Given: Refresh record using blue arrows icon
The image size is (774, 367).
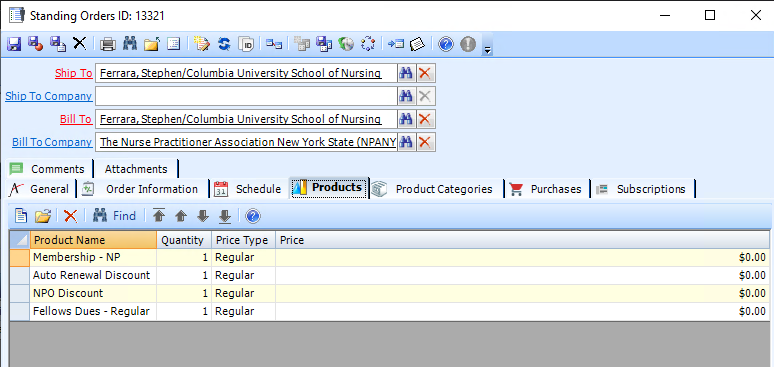Looking at the screenshot, I should point(224,44).
